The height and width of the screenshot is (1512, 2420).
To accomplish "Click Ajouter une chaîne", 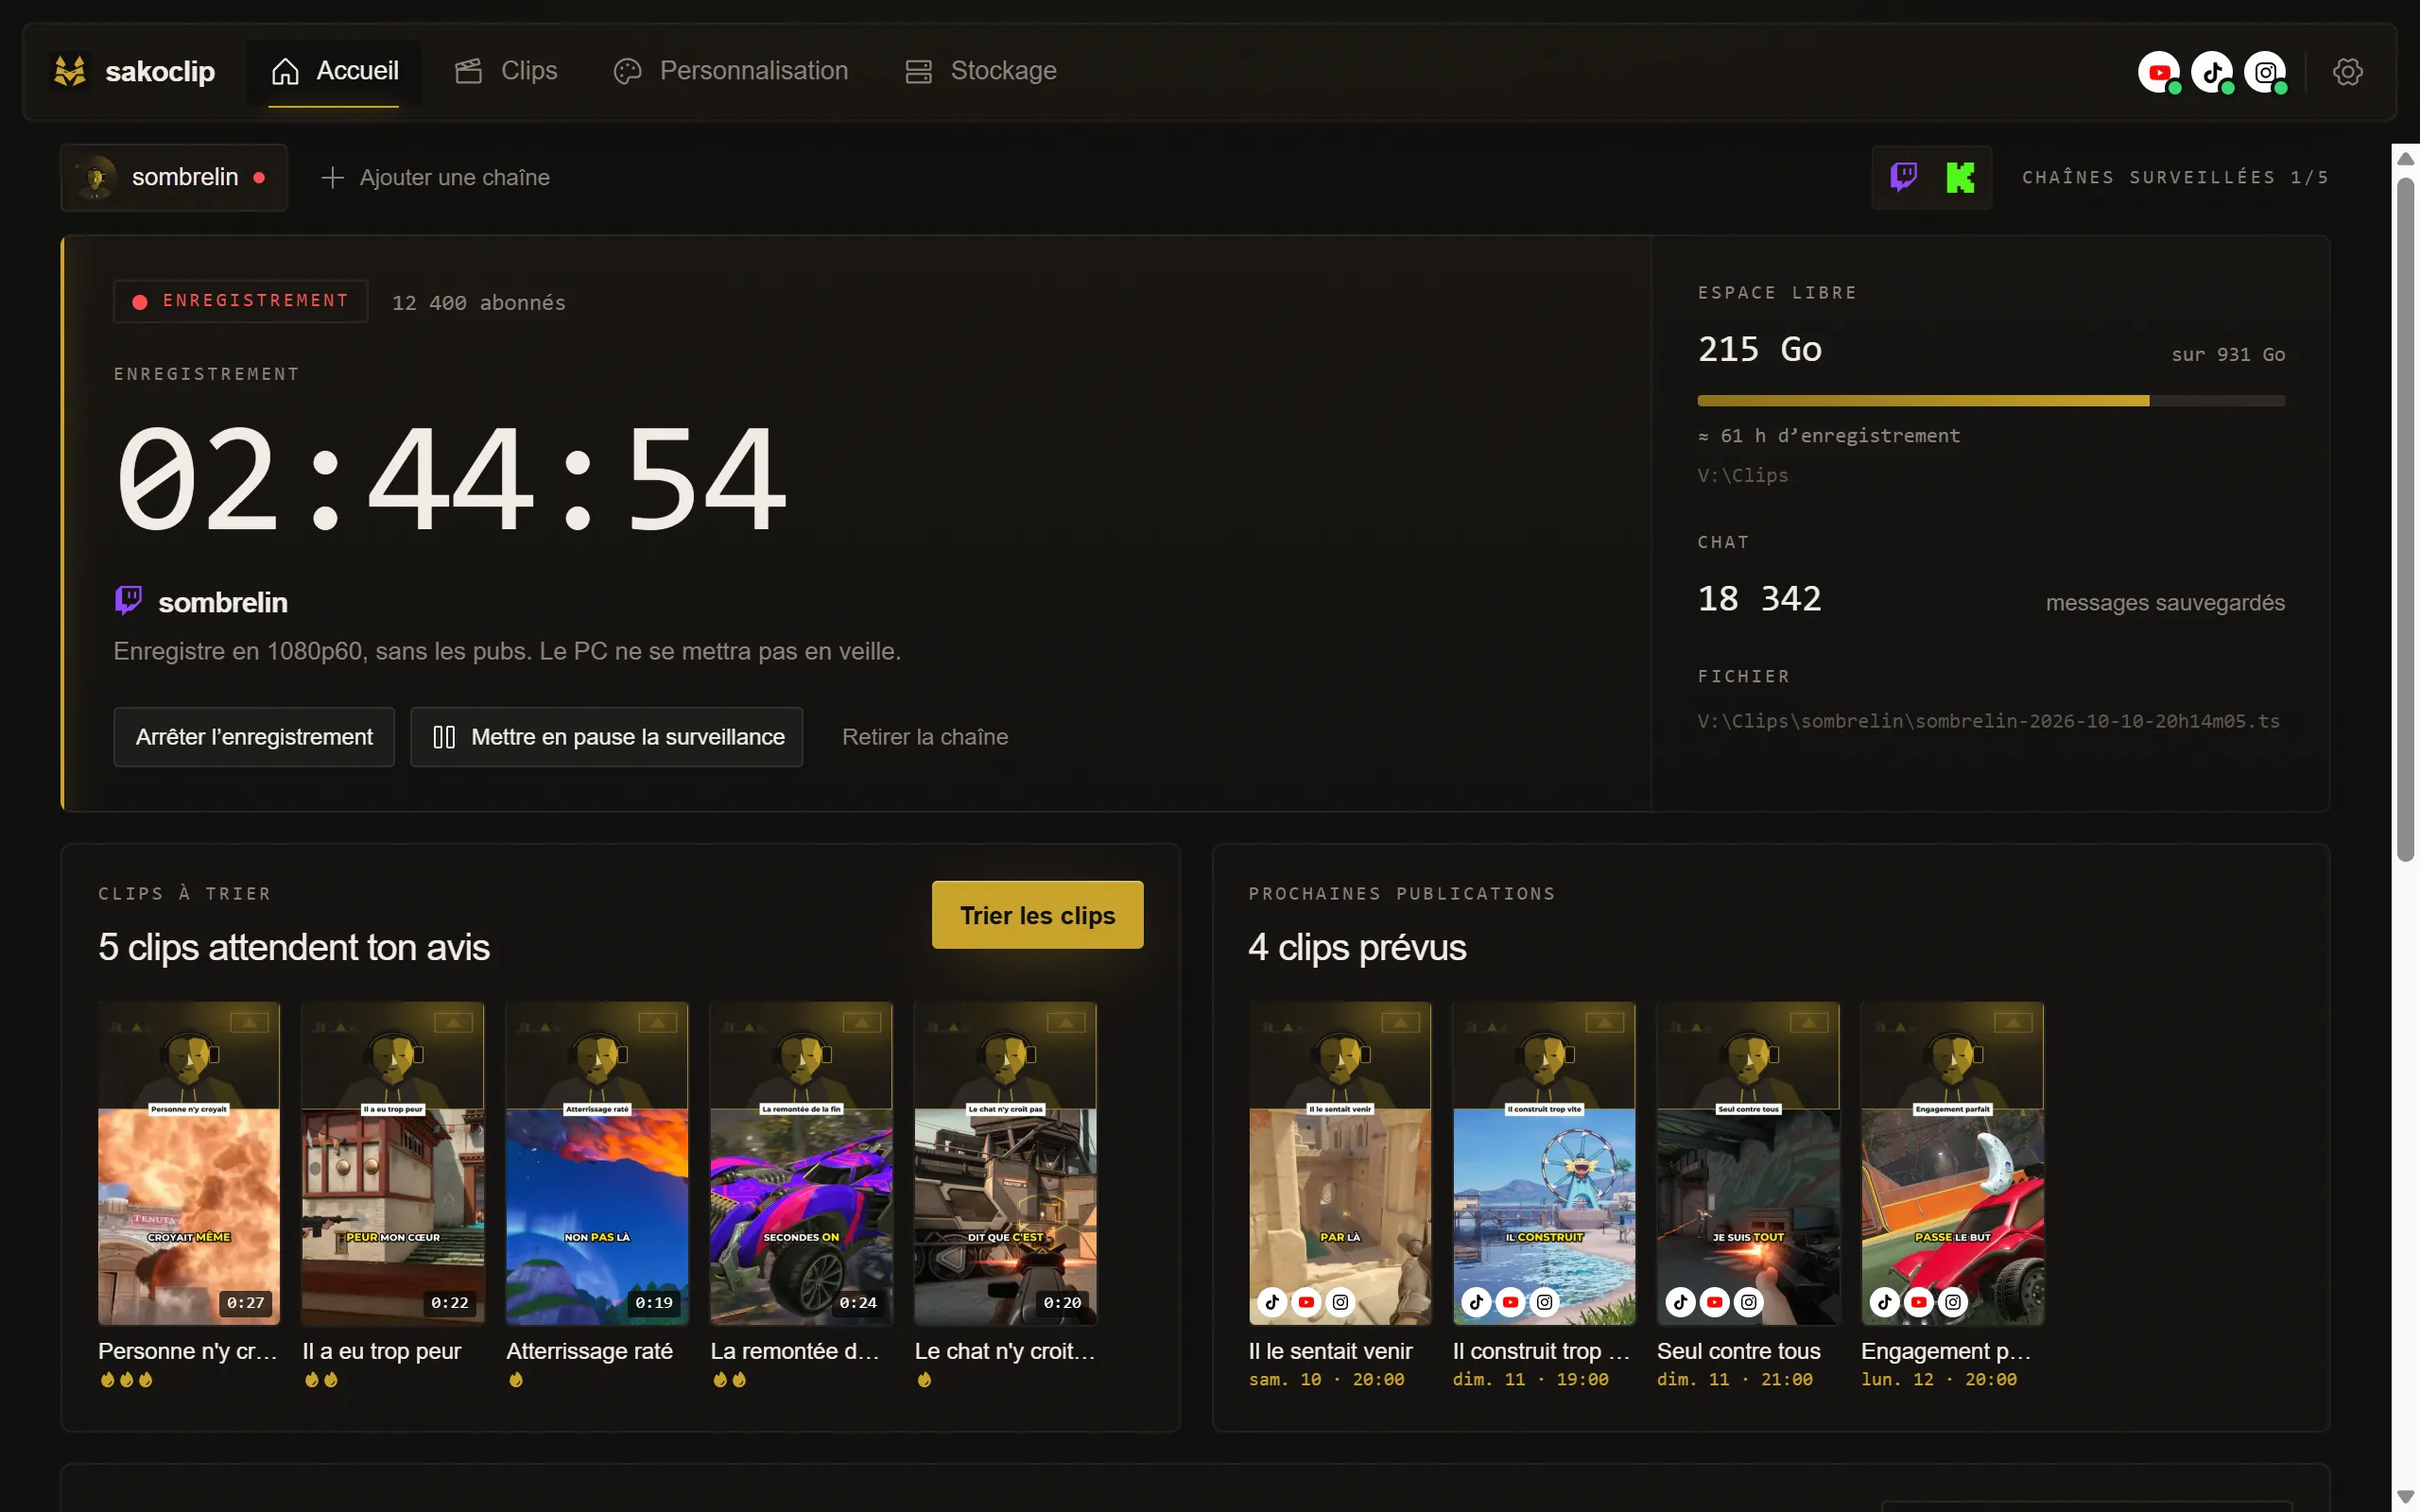I will [435, 177].
